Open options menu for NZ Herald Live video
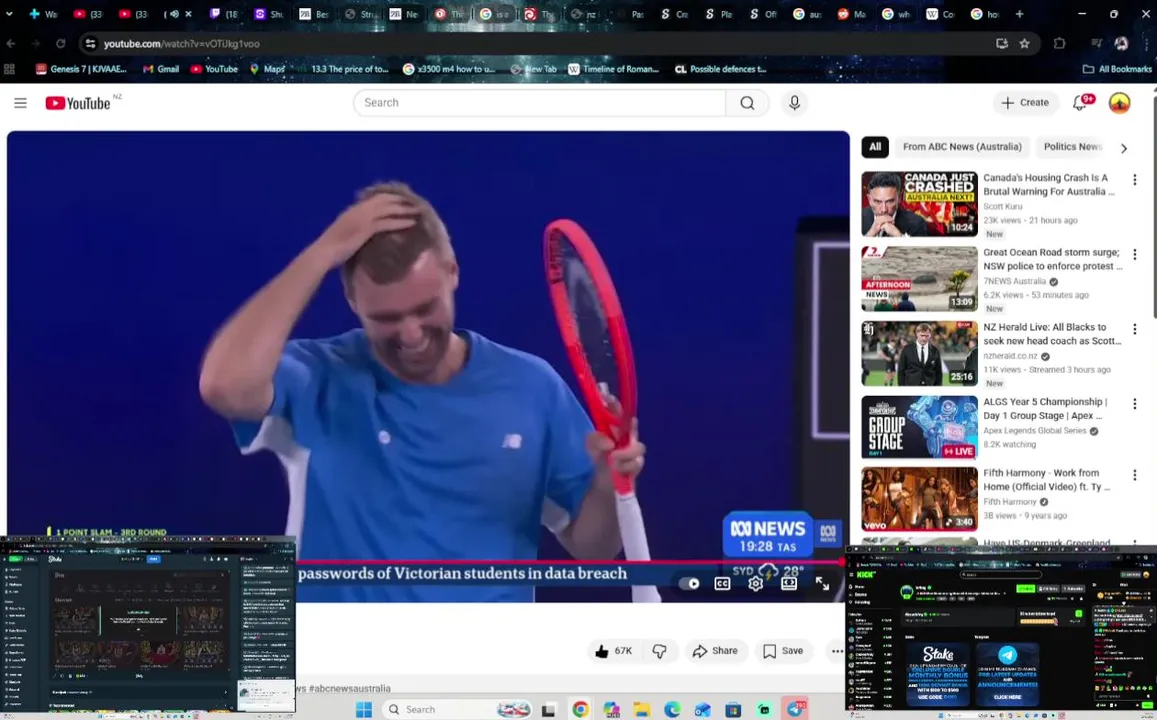The height and width of the screenshot is (720, 1157). pyautogui.click(x=1135, y=329)
